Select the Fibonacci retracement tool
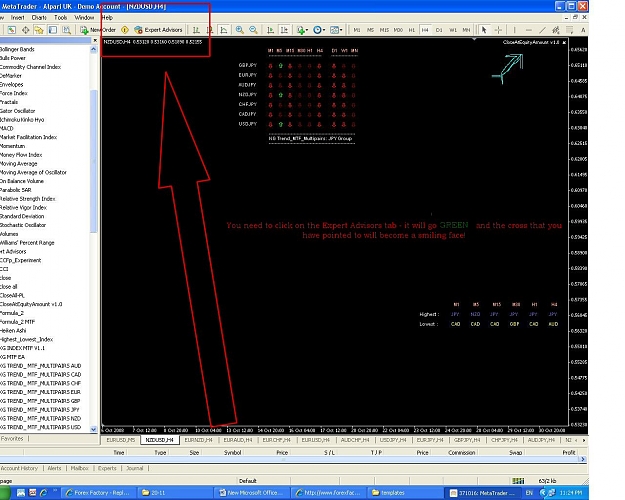This screenshot has height=500, width=625. tap(570, 30)
